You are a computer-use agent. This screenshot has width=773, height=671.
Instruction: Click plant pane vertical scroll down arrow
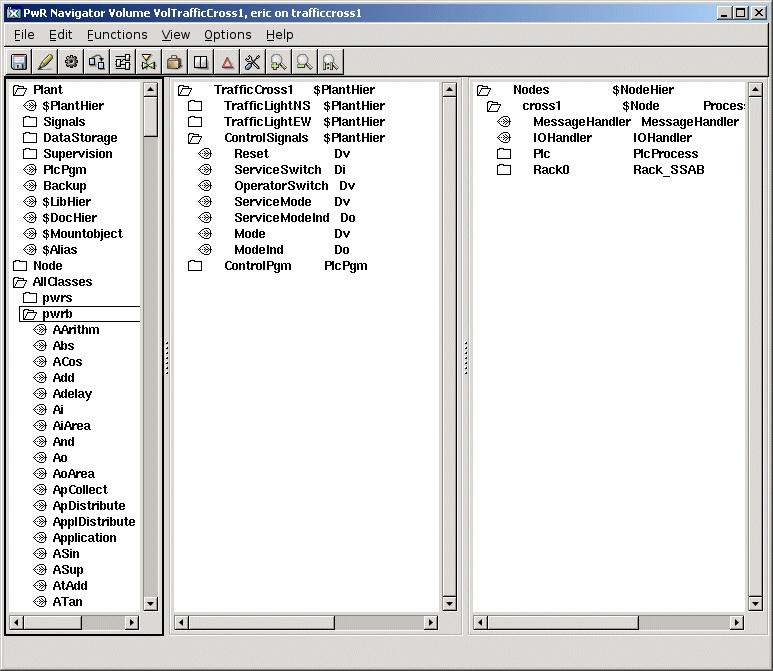coord(449,603)
